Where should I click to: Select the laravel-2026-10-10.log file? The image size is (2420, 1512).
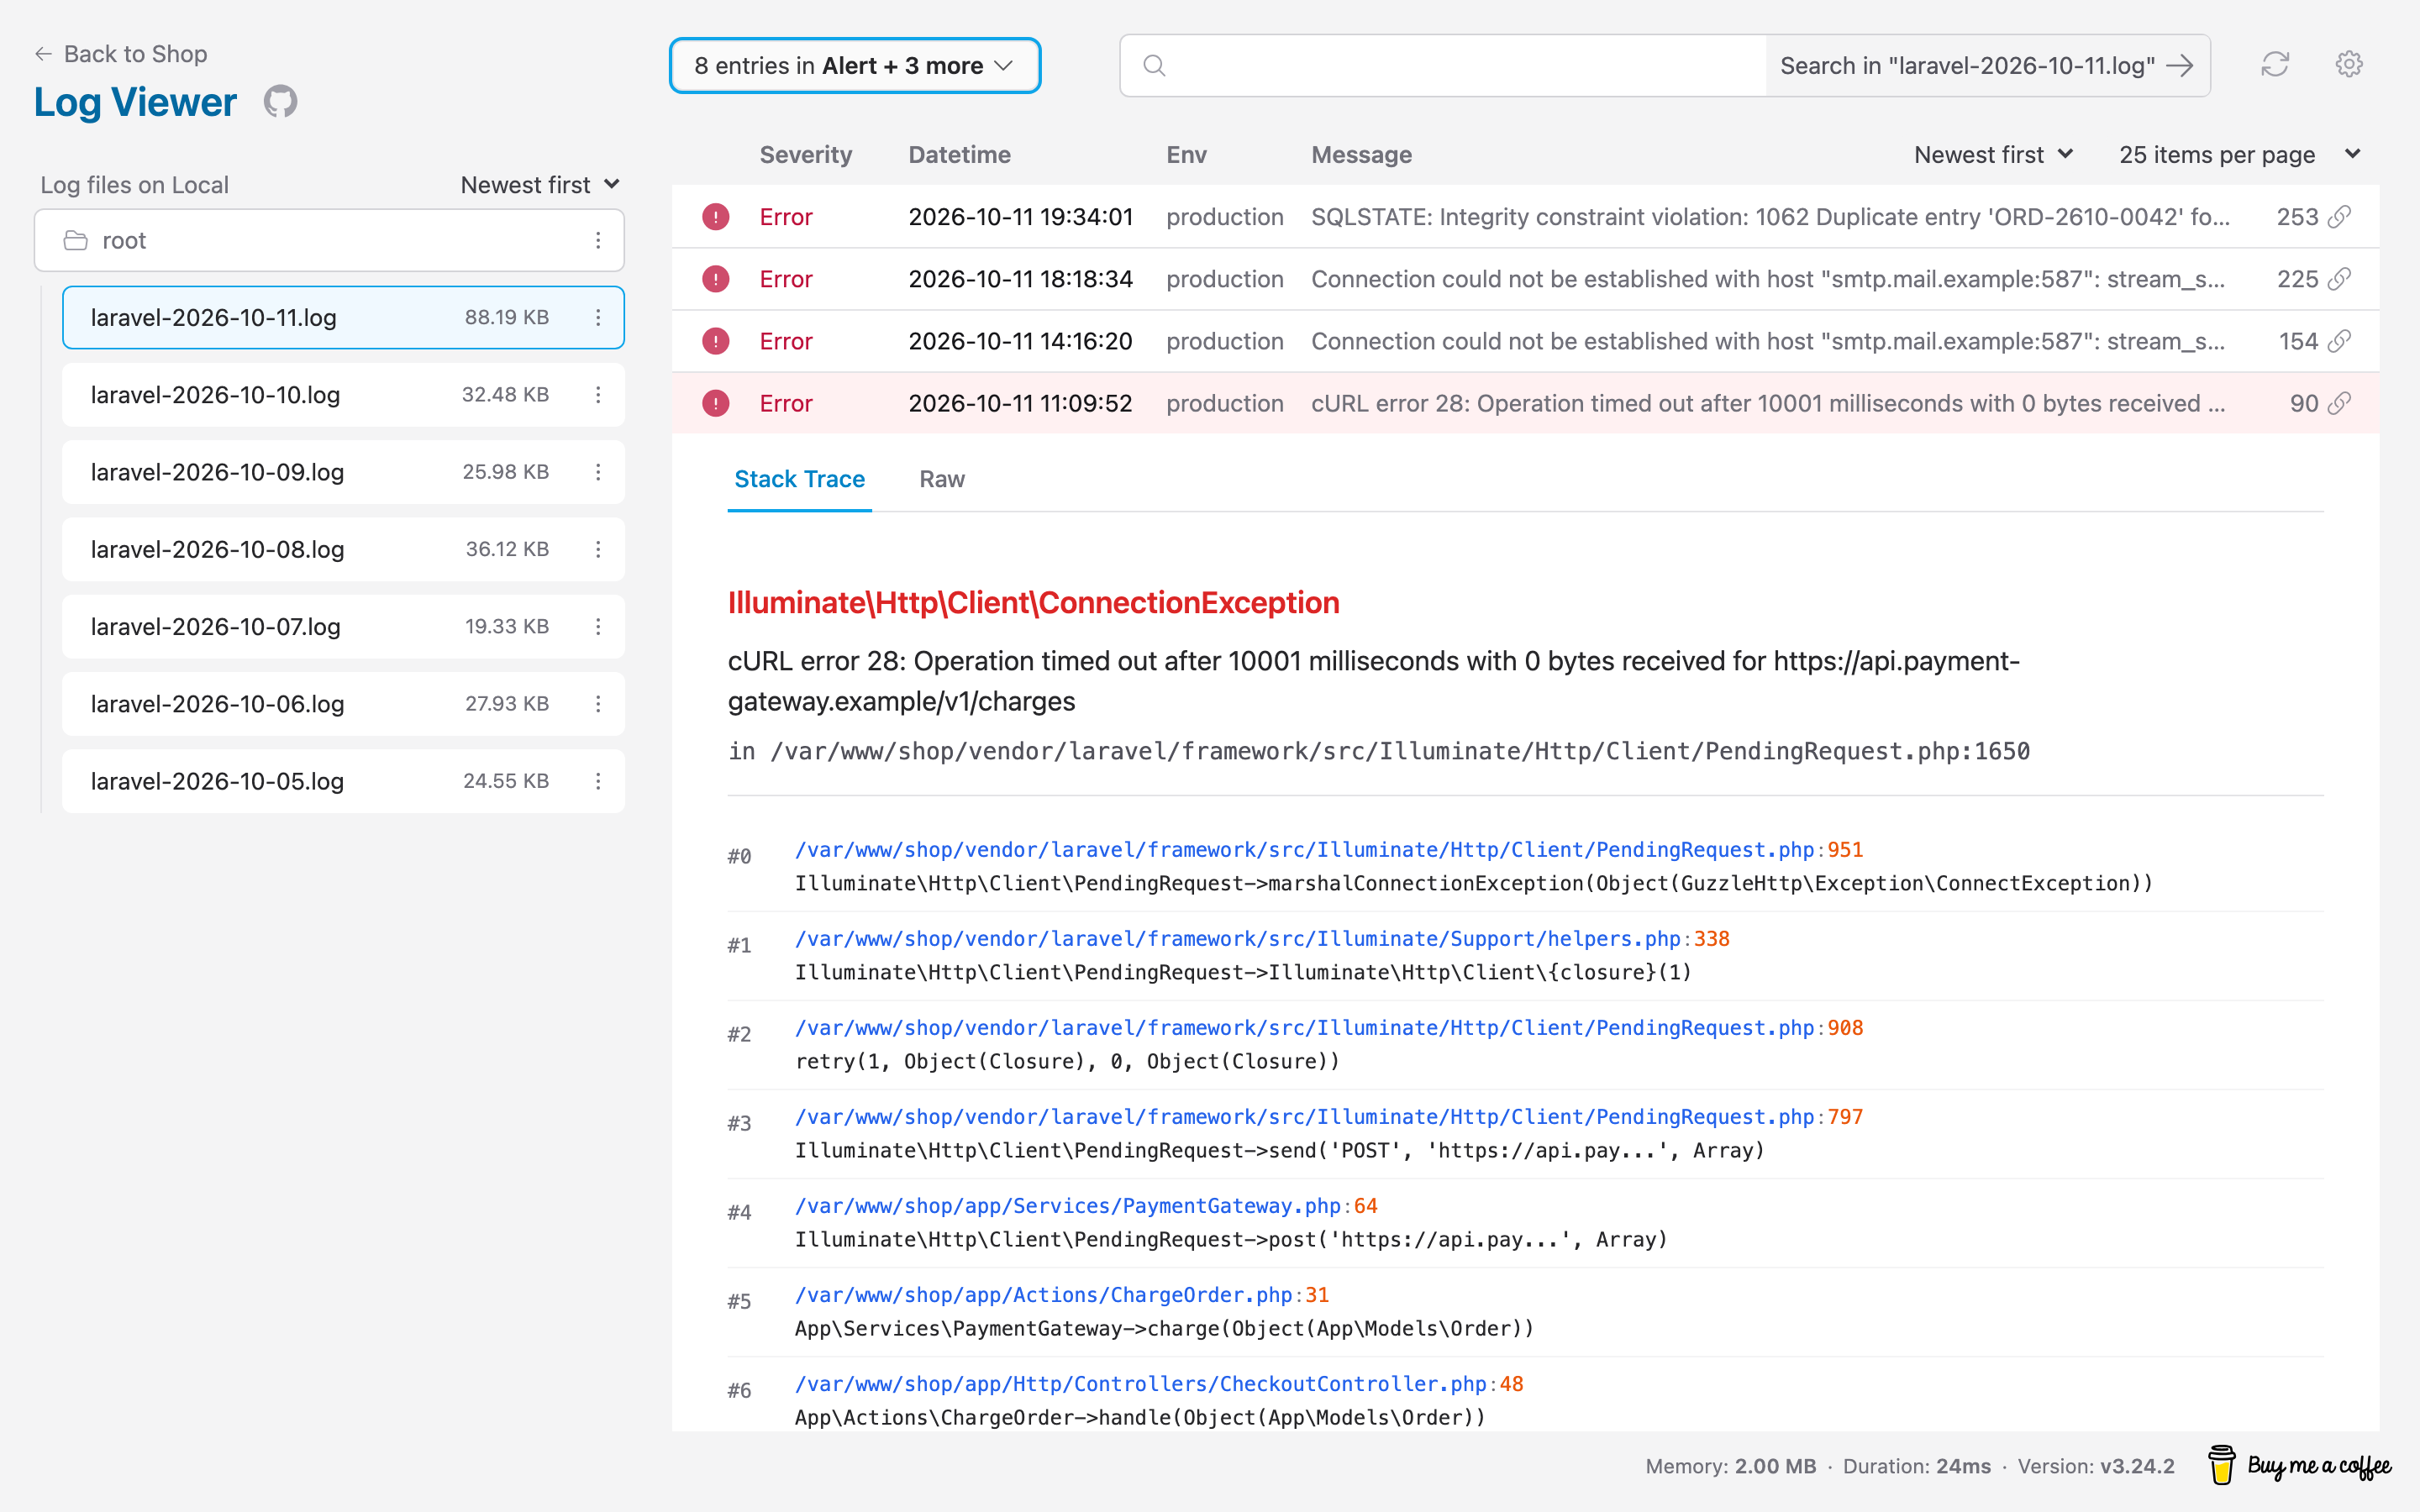coord(343,395)
